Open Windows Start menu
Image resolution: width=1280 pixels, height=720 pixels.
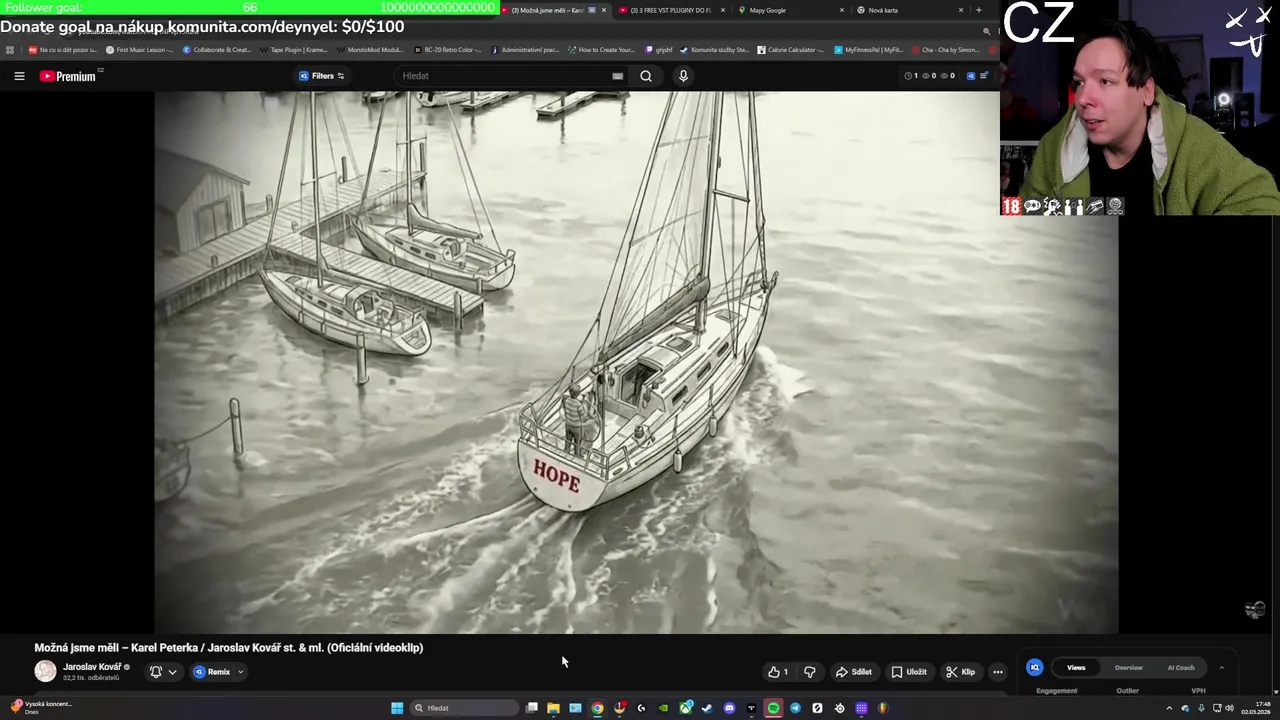(397, 708)
